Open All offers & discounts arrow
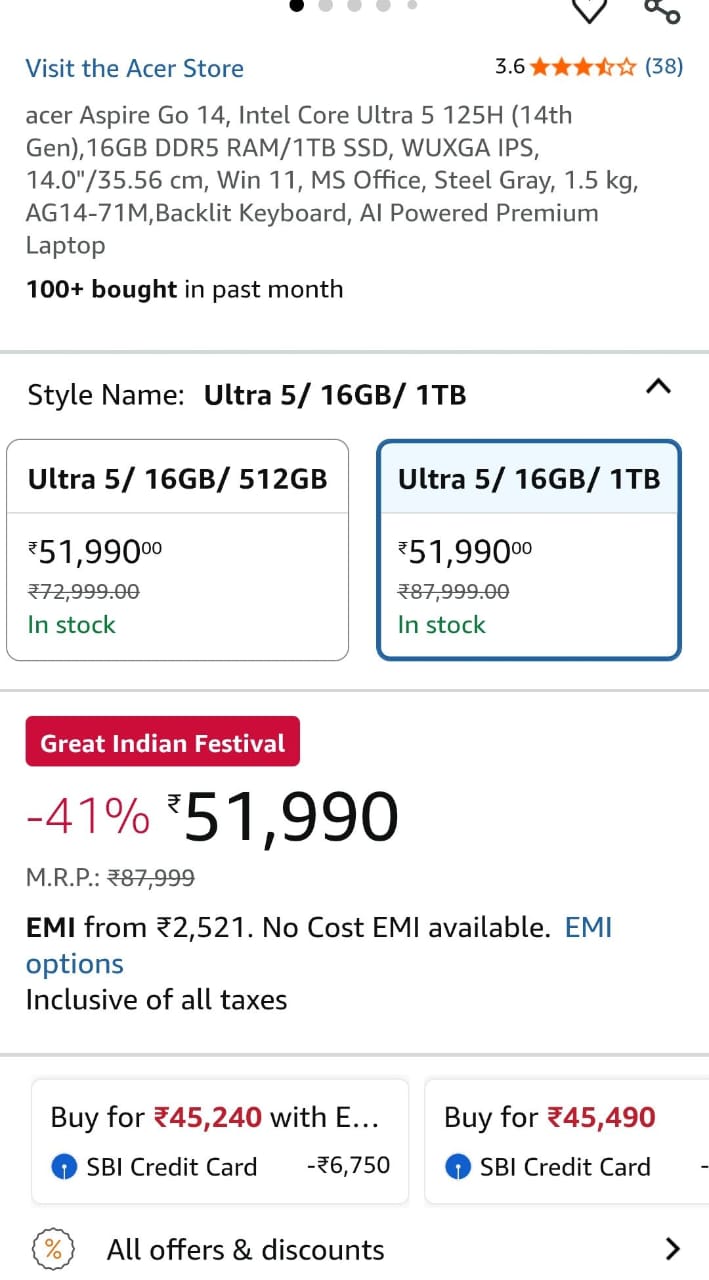 point(672,1249)
